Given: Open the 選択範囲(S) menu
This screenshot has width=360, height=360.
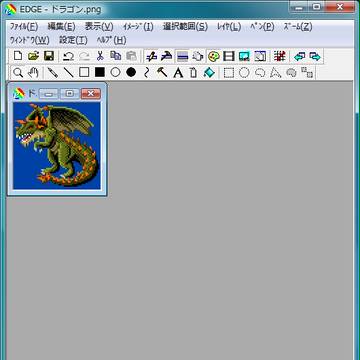Looking at the screenshot, I should point(185,27).
